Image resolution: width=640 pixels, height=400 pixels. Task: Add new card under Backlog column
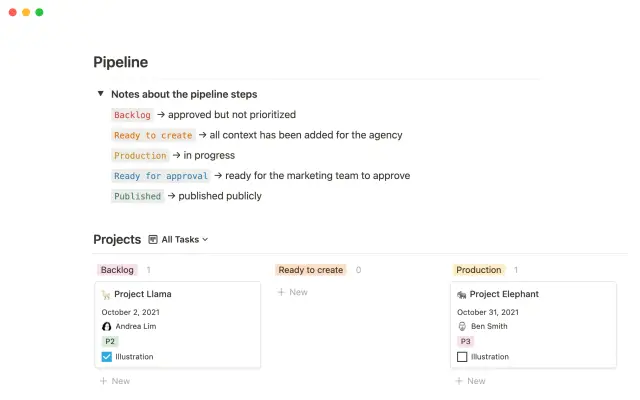[115, 381]
